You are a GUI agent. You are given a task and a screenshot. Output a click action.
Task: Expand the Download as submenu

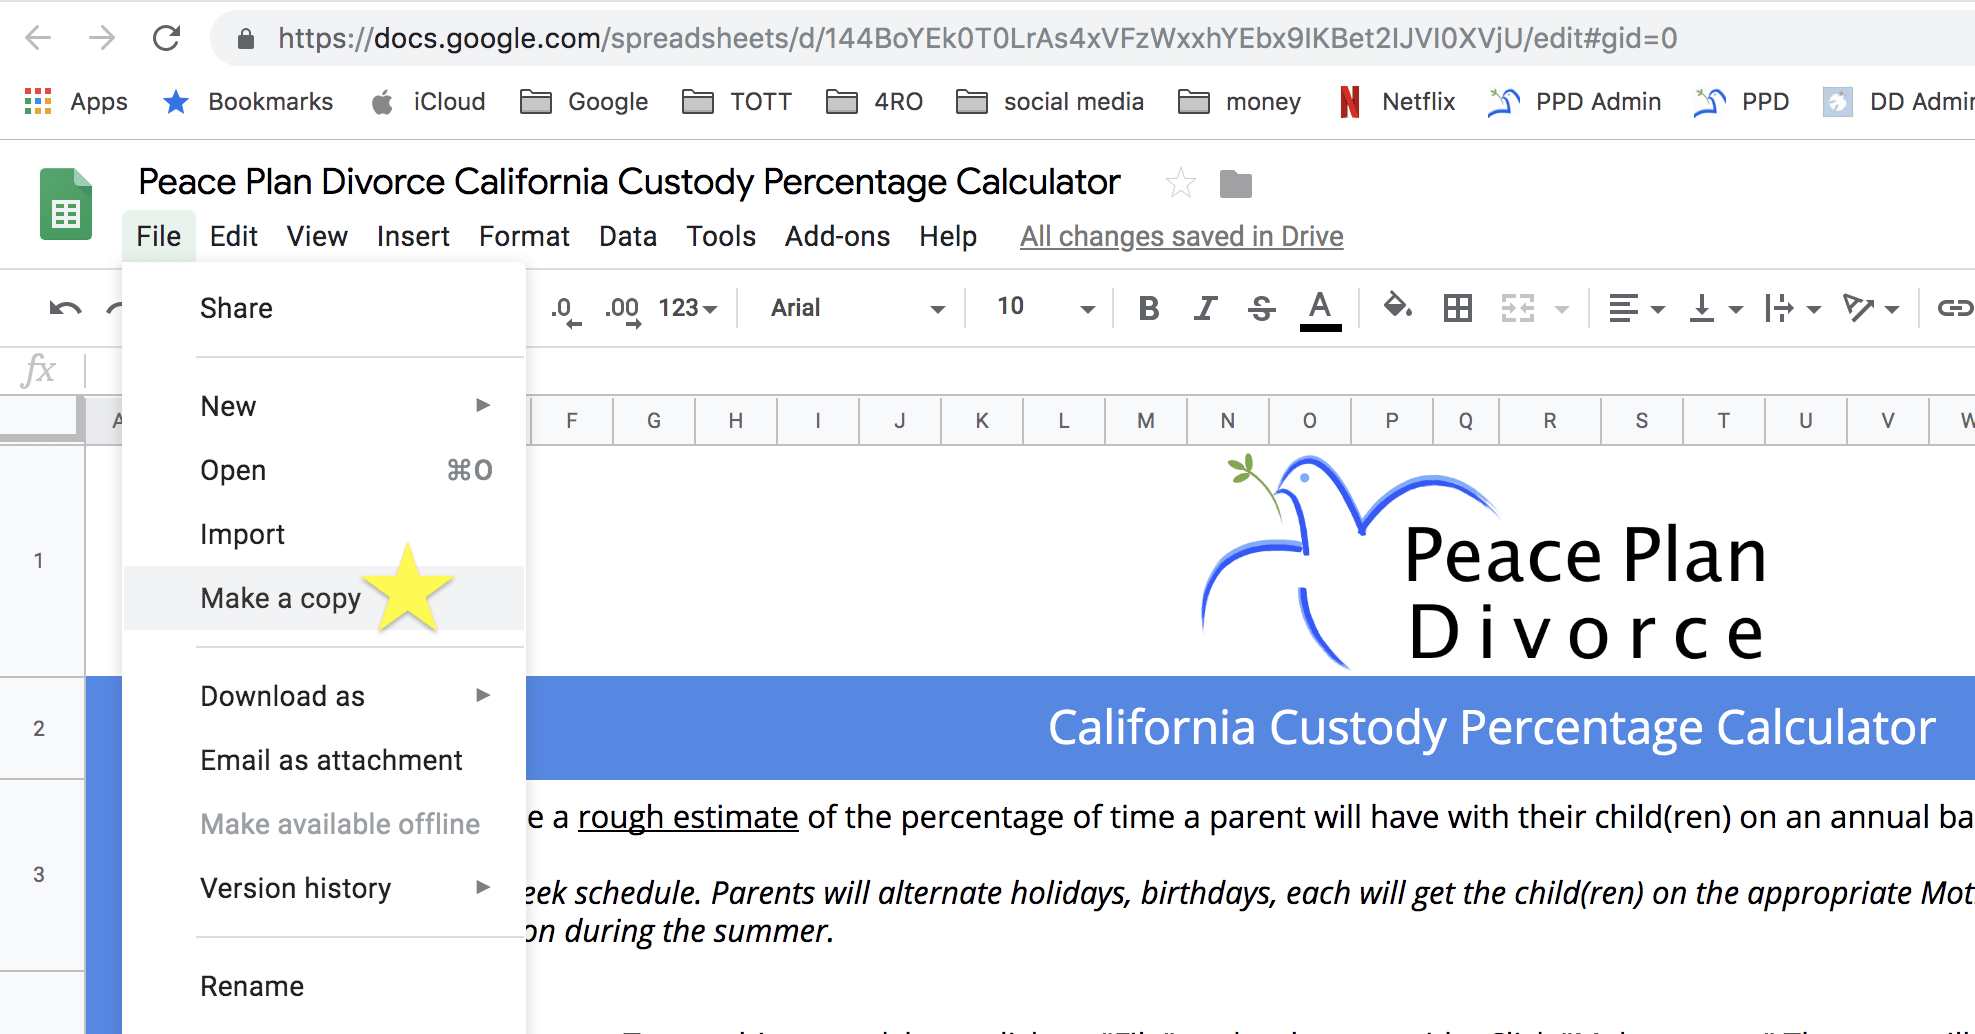click(x=324, y=696)
